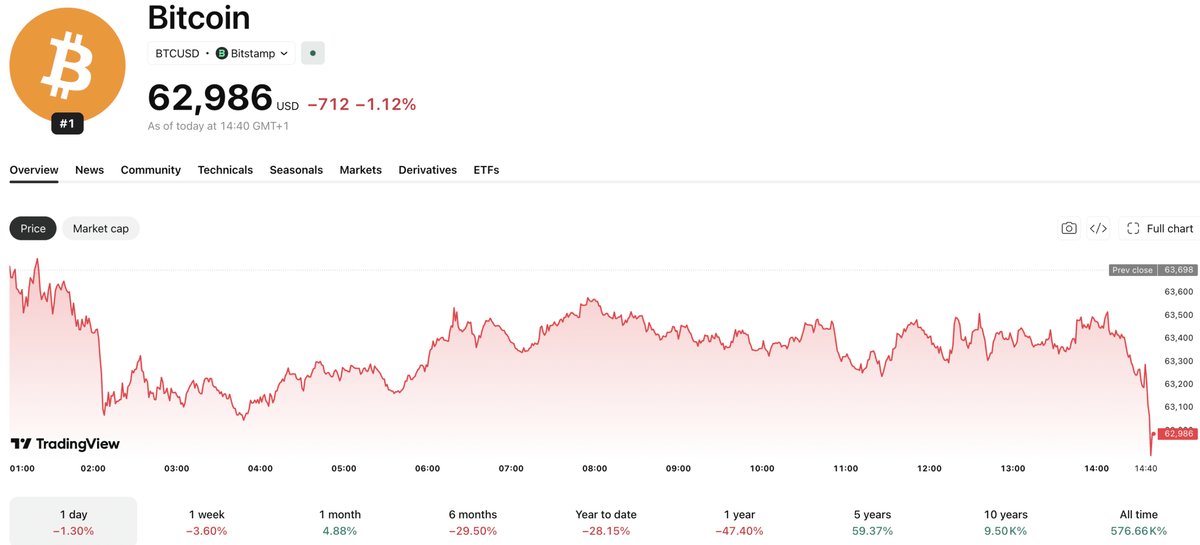The width and height of the screenshot is (1200, 545).
Task: Open the Technicals tab
Action: pos(225,170)
